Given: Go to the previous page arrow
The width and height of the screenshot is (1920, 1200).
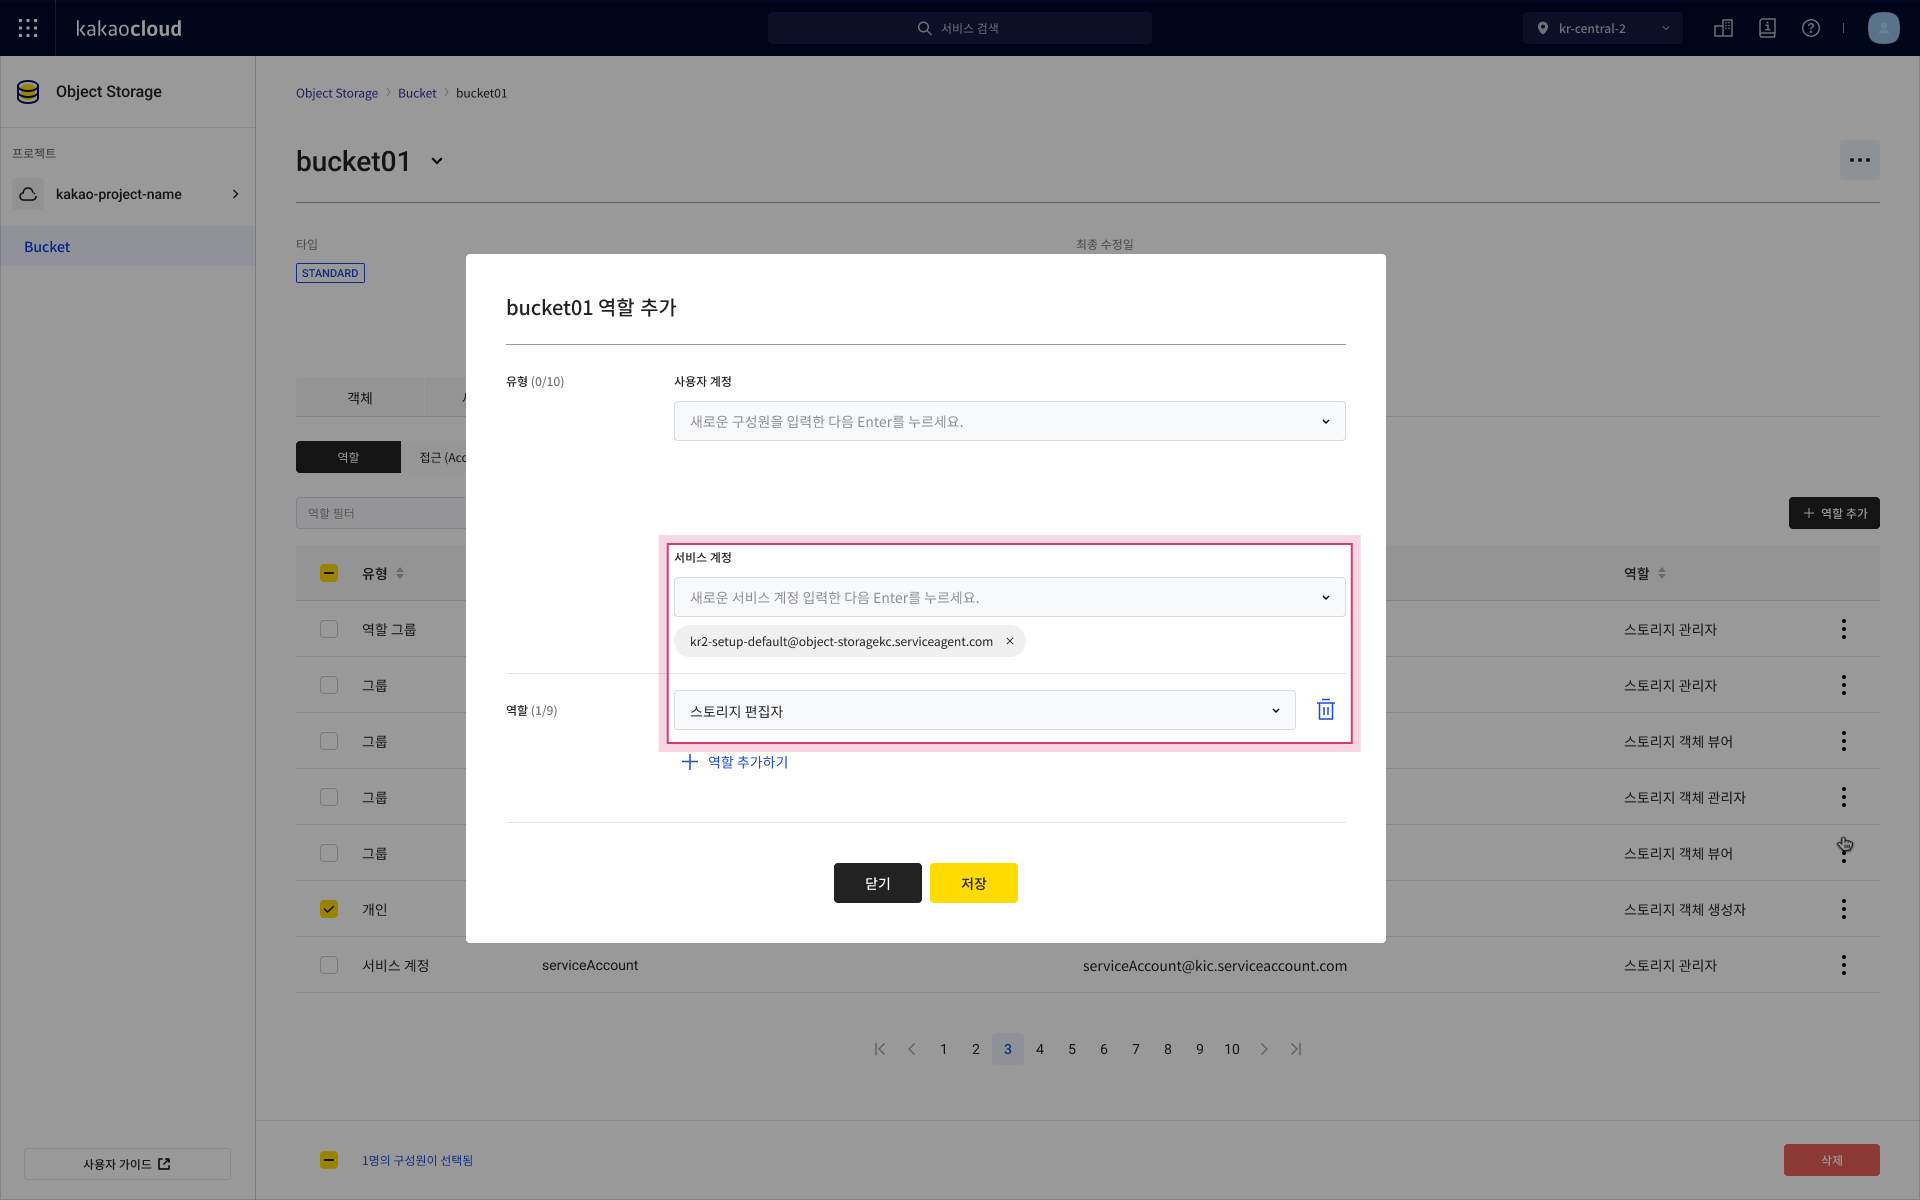Looking at the screenshot, I should (912, 1049).
